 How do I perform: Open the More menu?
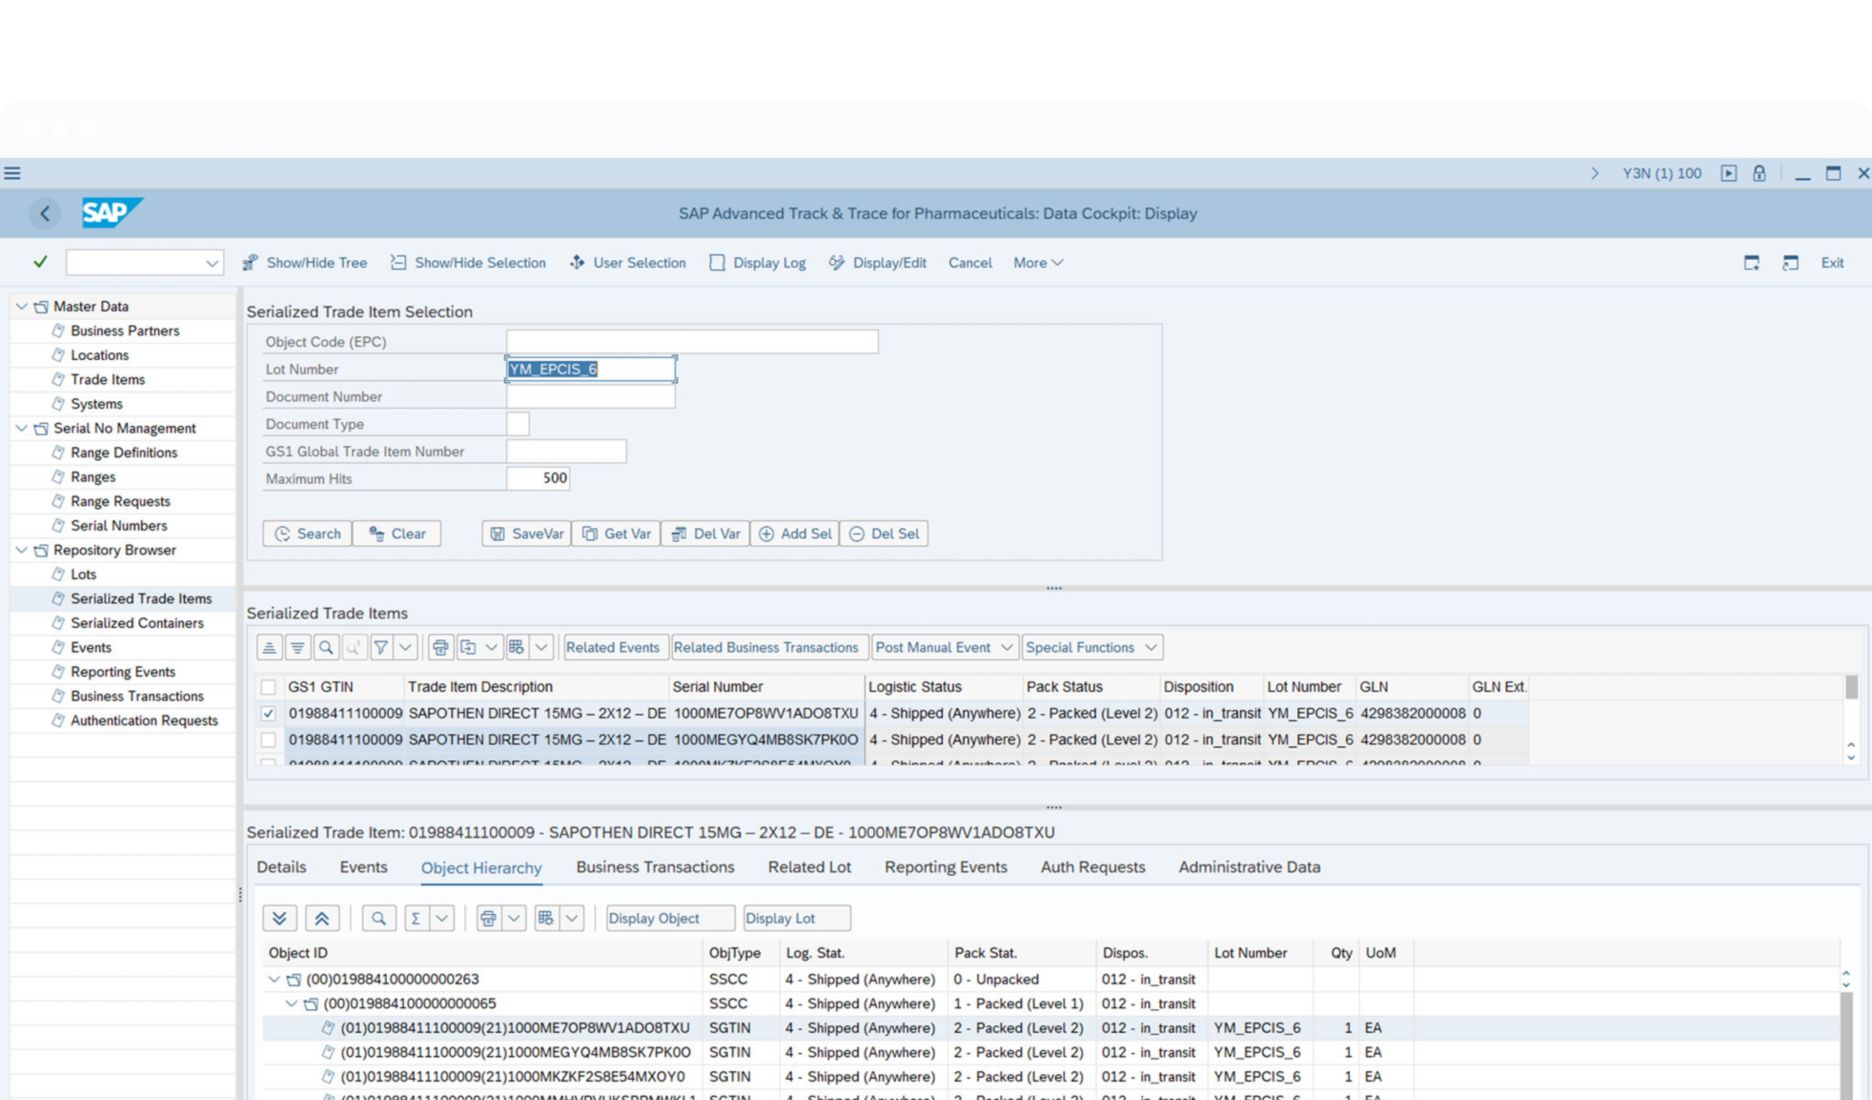click(x=1037, y=262)
